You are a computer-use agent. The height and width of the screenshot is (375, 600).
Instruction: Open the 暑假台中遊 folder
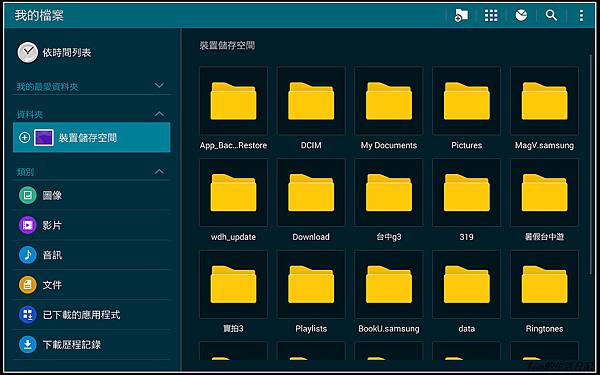545,193
